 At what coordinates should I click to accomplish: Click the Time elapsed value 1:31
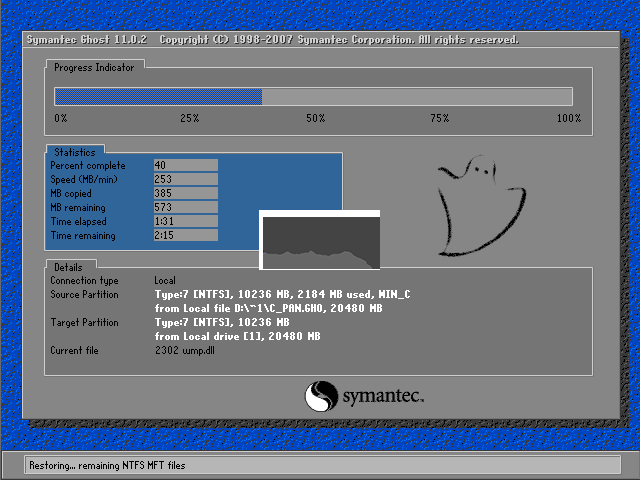pyautogui.click(x=186, y=221)
